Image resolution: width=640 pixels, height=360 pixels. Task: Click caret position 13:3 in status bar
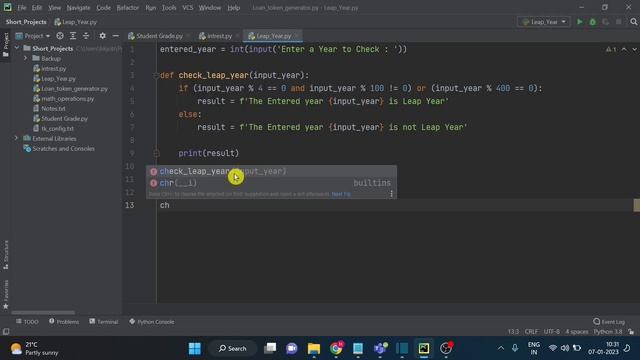[513, 331]
